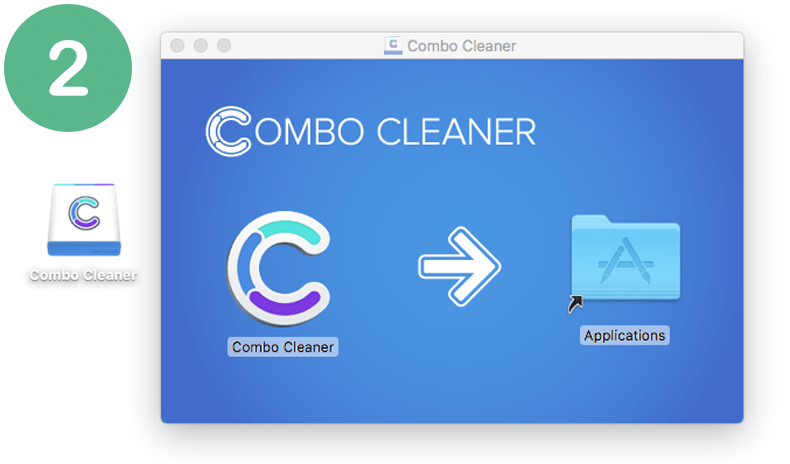Click the Applications folder label

pyautogui.click(x=624, y=336)
